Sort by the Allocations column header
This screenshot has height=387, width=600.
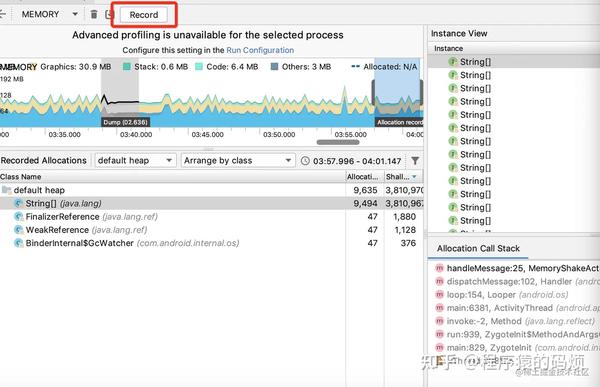[x=364, y=177]
